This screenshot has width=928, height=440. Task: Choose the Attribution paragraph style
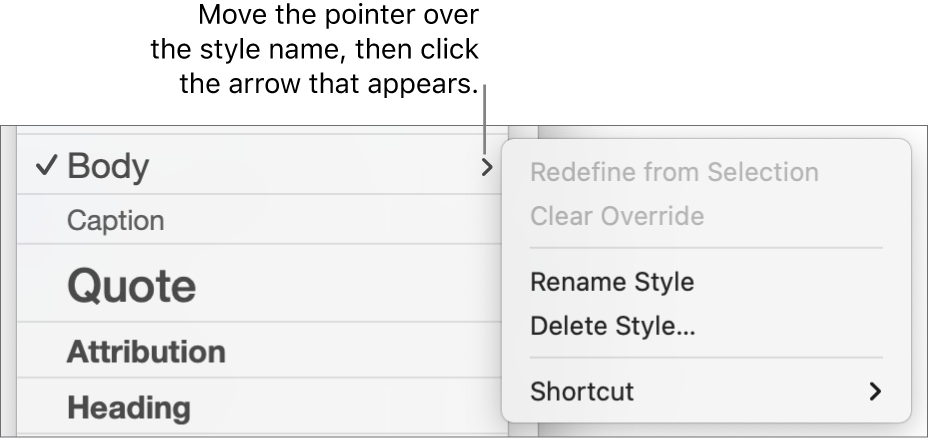tap(146, 352)
